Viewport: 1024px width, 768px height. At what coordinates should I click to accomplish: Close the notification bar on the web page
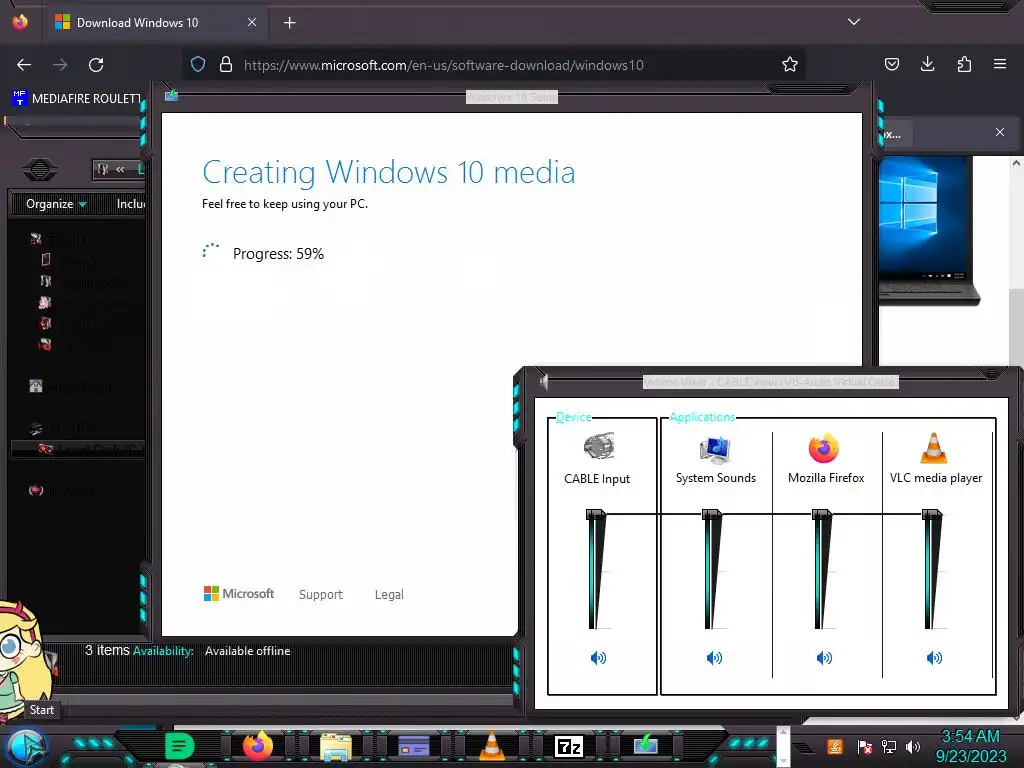[1000, 132]
